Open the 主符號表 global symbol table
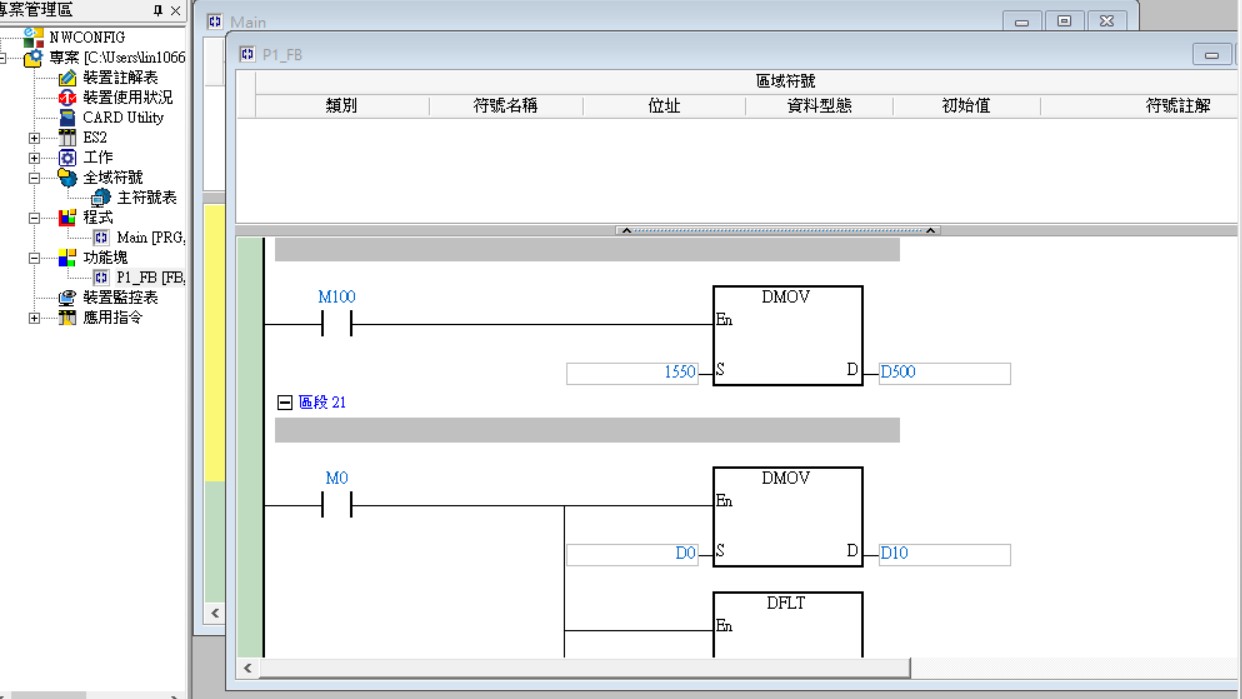Image resolution: width=1242 pixels, height=699 pixels. (x=146, y=197)
